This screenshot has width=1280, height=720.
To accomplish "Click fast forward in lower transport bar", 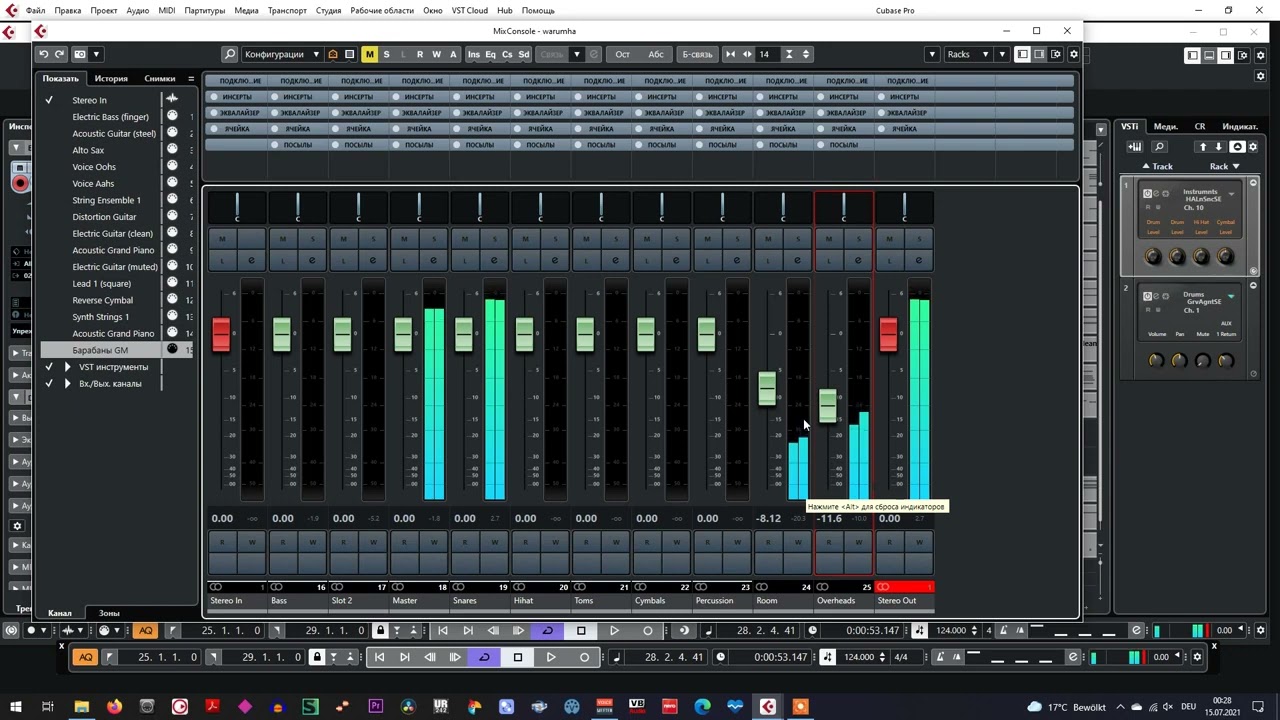I will tap(454, 657).
